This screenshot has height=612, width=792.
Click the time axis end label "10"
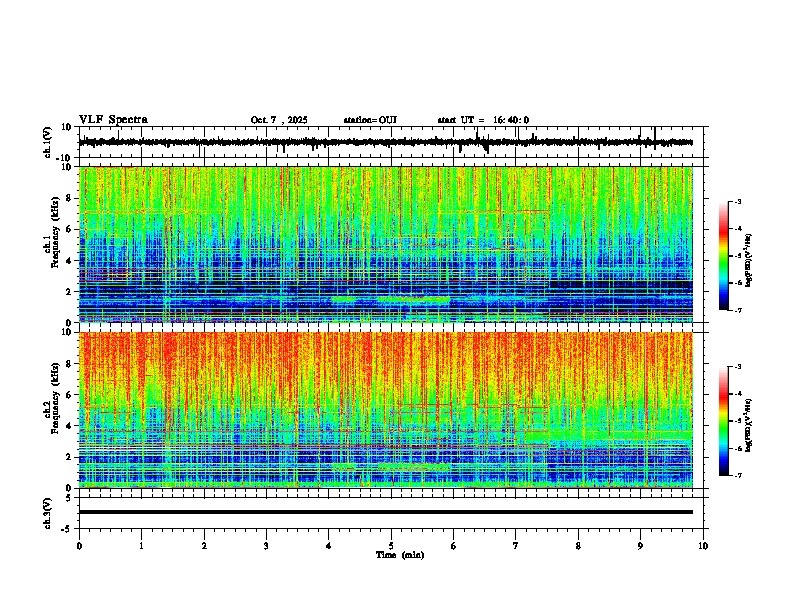click(703, 546)
